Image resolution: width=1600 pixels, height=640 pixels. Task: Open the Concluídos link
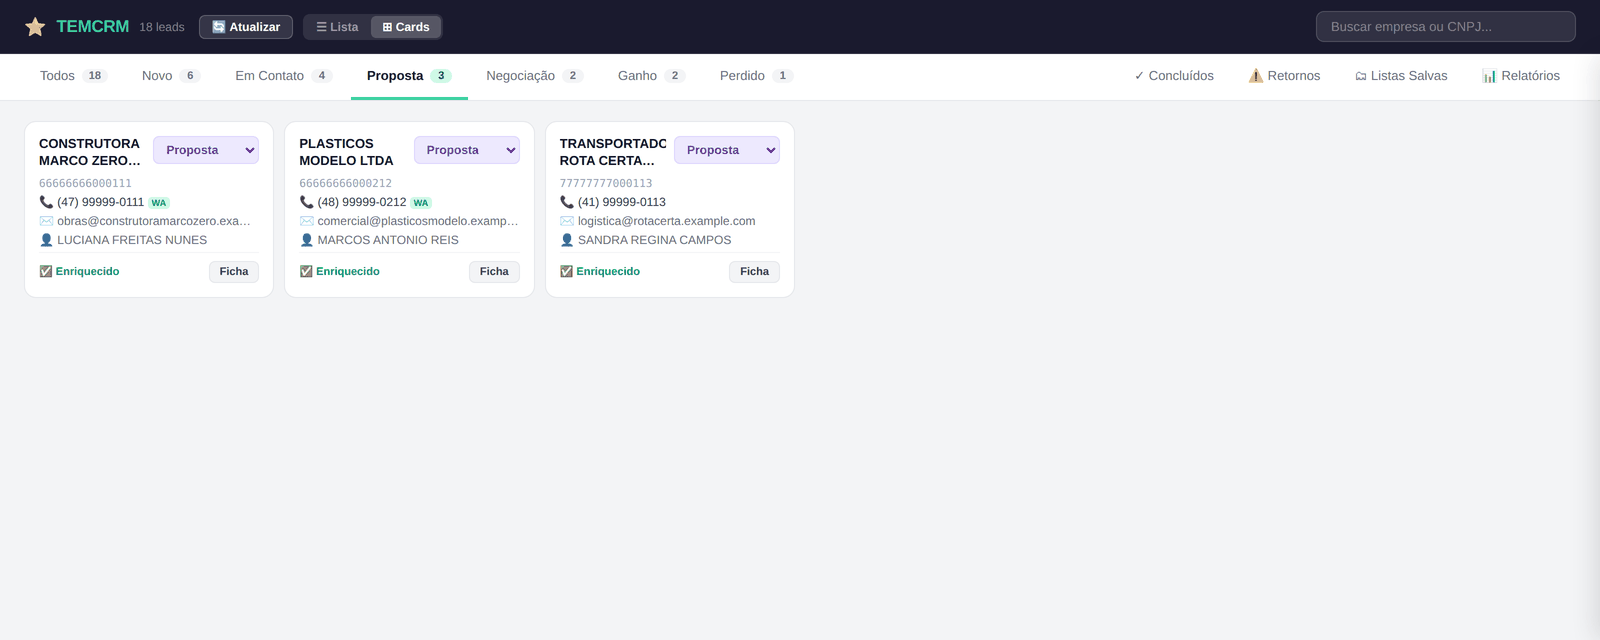1174,76
